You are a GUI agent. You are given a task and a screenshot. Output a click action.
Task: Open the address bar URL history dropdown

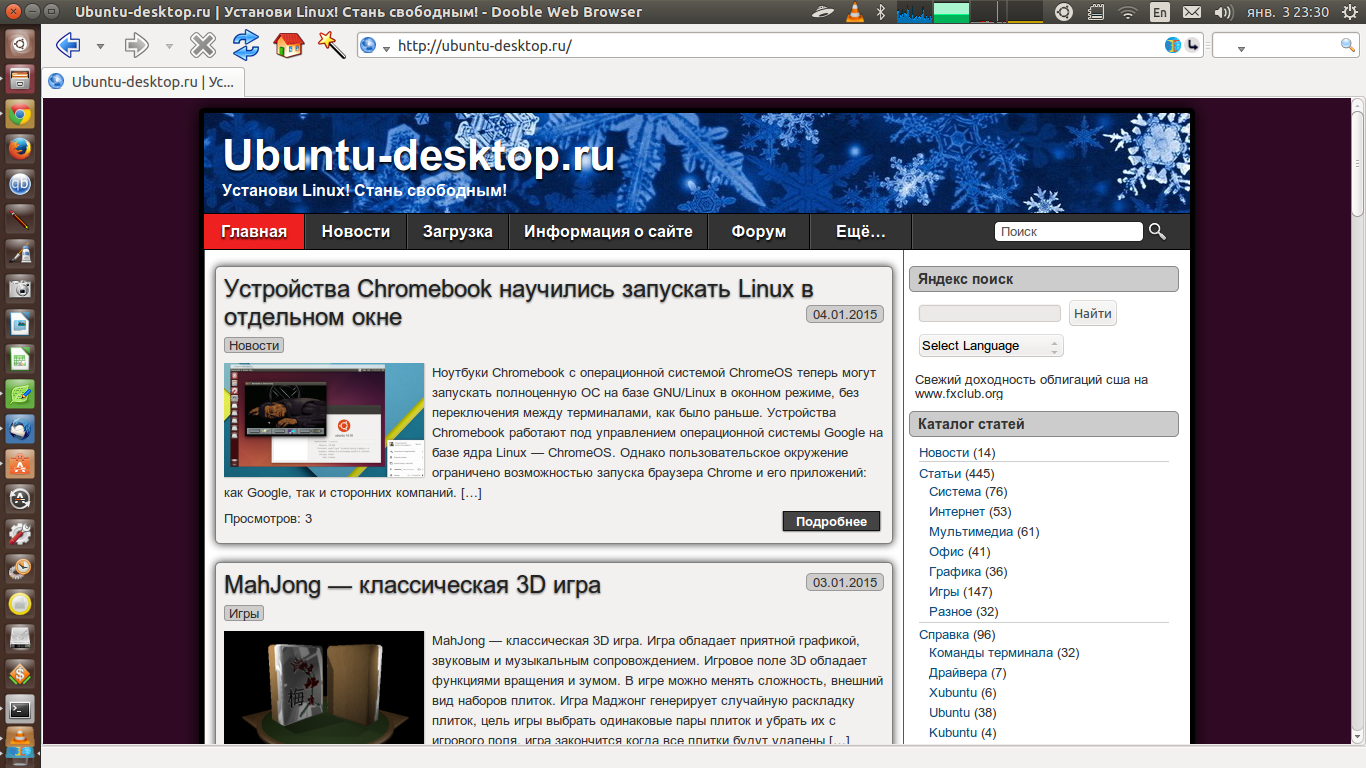[x=386, y=47]
